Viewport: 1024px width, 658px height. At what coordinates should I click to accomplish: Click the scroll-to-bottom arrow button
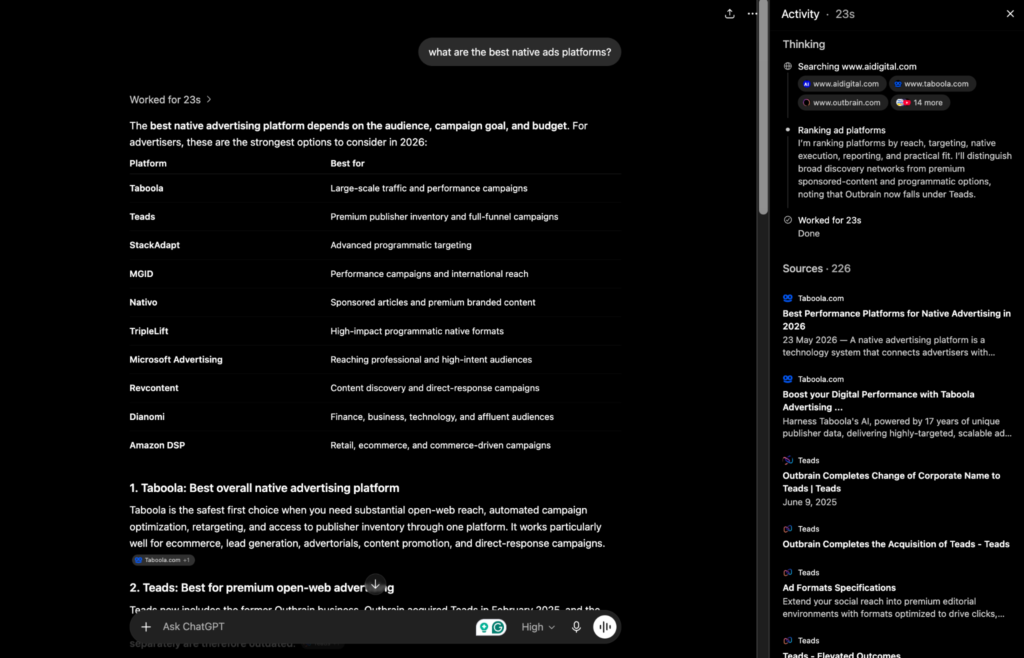pyautogui.click(x=376, y=584)
